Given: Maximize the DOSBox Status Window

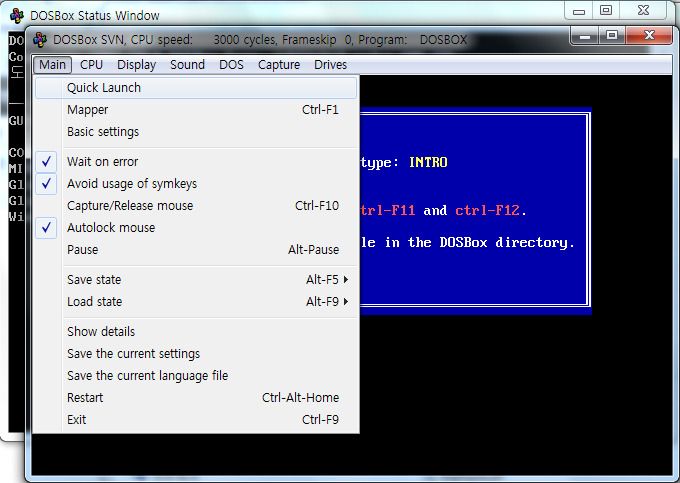Looking at the screenshot, I should click(606, 11).
